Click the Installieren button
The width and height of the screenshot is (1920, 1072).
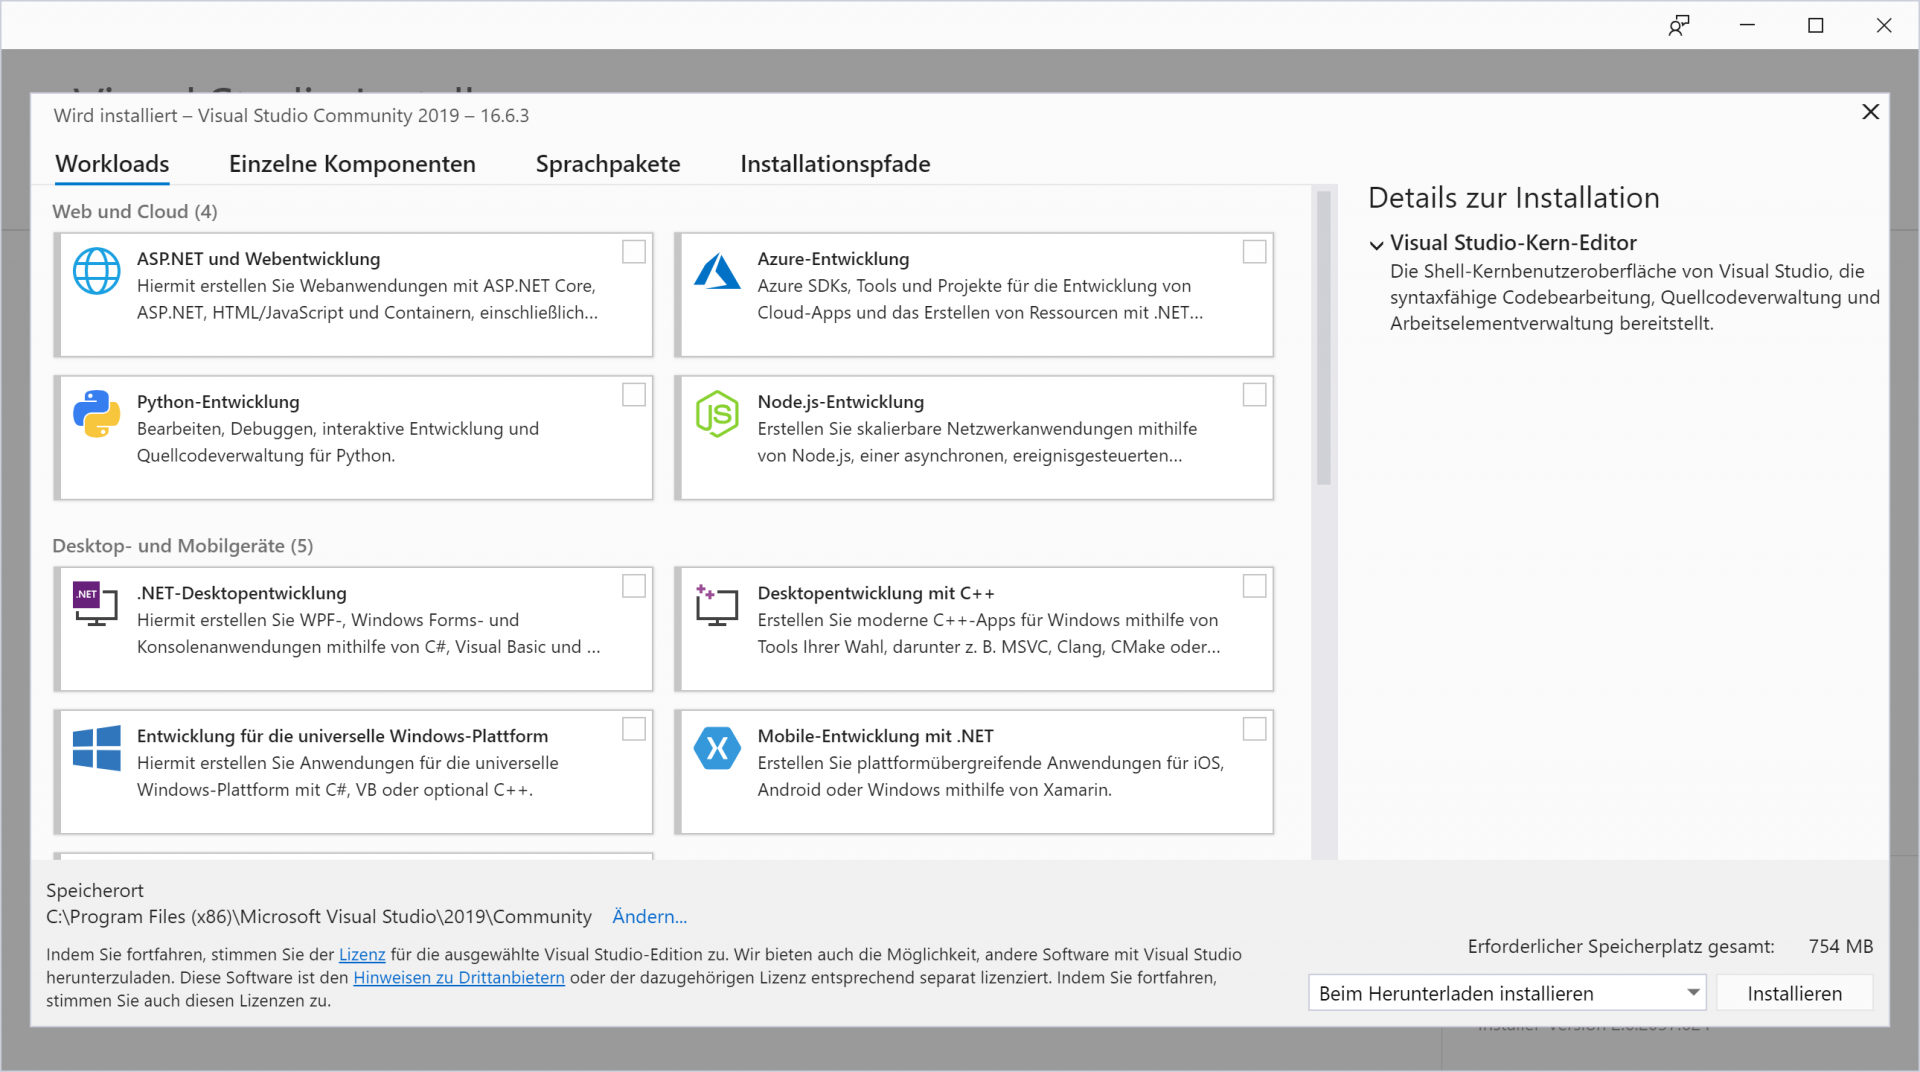click(x=1794, y=993)
